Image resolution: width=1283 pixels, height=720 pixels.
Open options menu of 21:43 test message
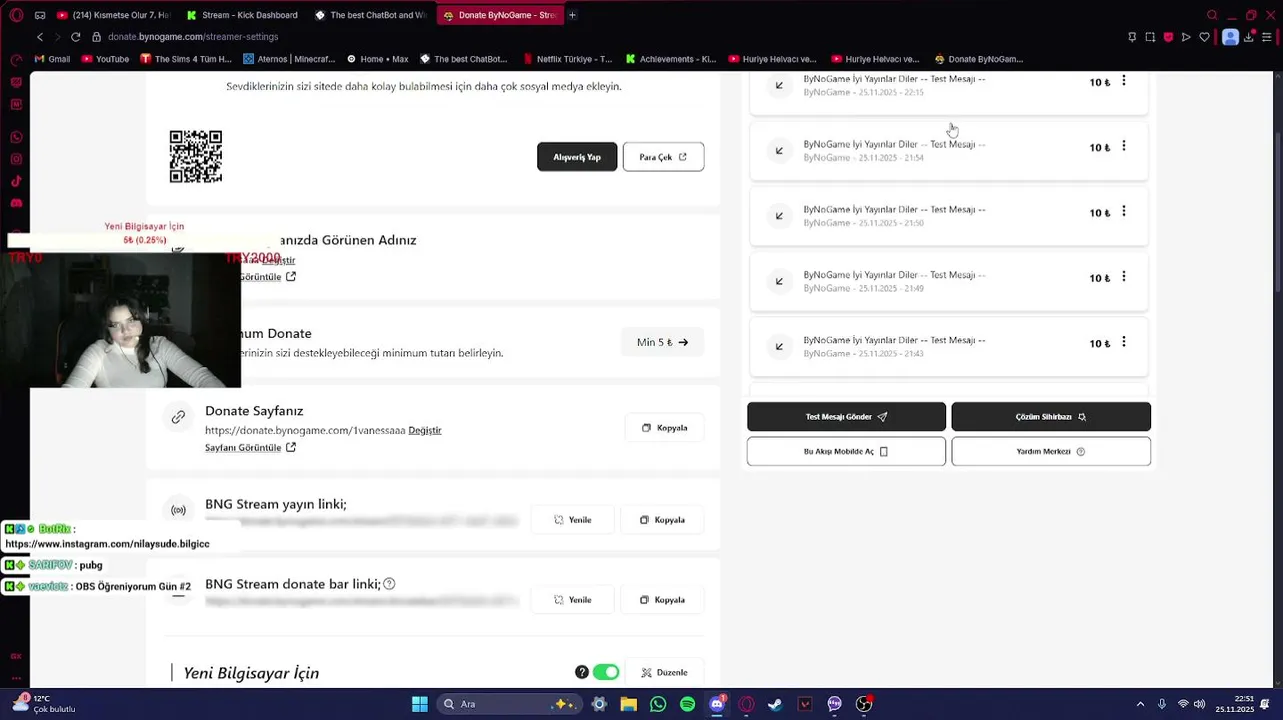[x=1123, y=342]
